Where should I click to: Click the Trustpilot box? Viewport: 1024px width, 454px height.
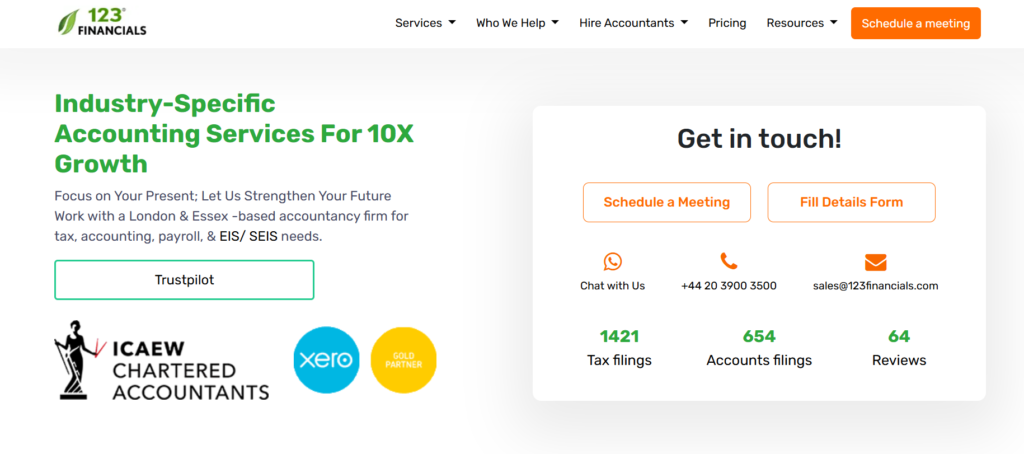pyautogui.click(x=184, y=280)
